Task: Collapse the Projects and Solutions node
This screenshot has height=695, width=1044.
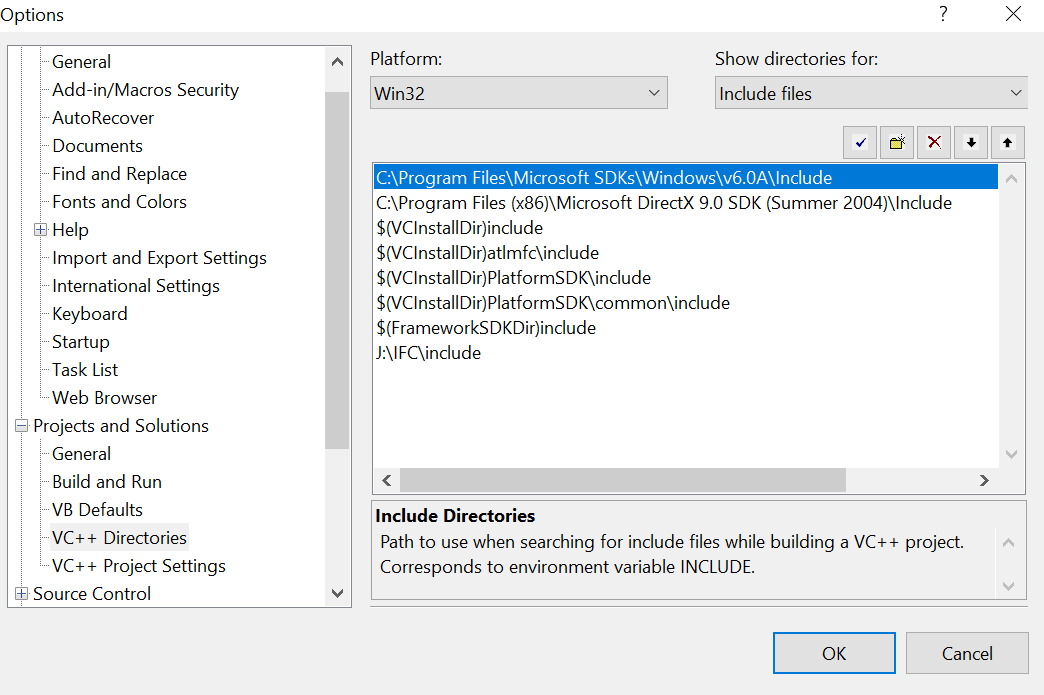Action: 22,426
